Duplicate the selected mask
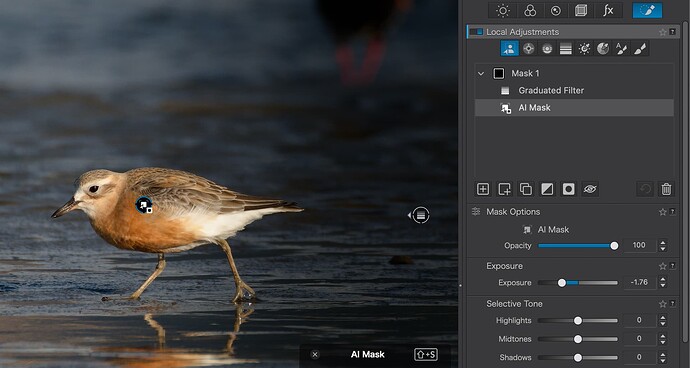This screenshot has height=368, width=690. coord(525,189)
